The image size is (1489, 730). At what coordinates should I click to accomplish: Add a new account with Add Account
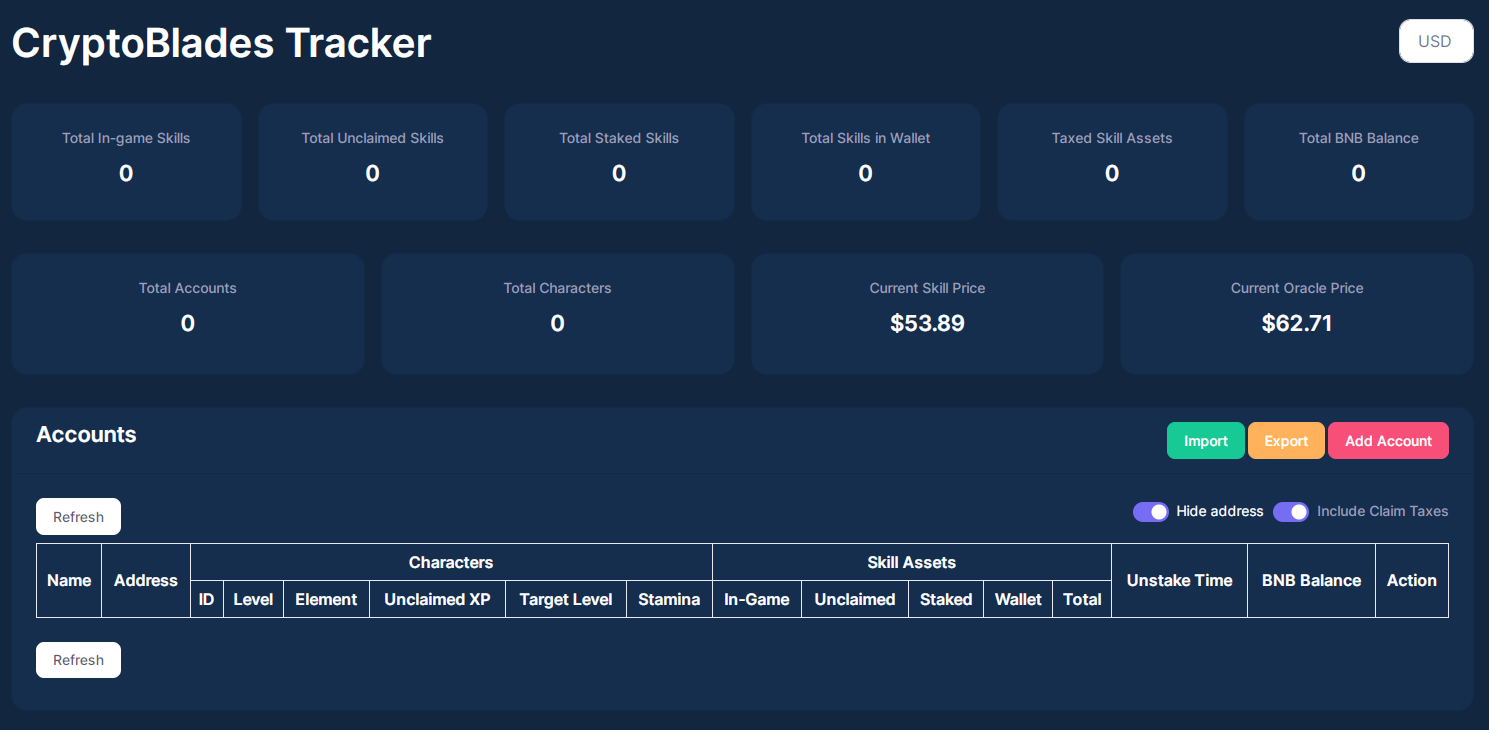tap(1388, 441)
